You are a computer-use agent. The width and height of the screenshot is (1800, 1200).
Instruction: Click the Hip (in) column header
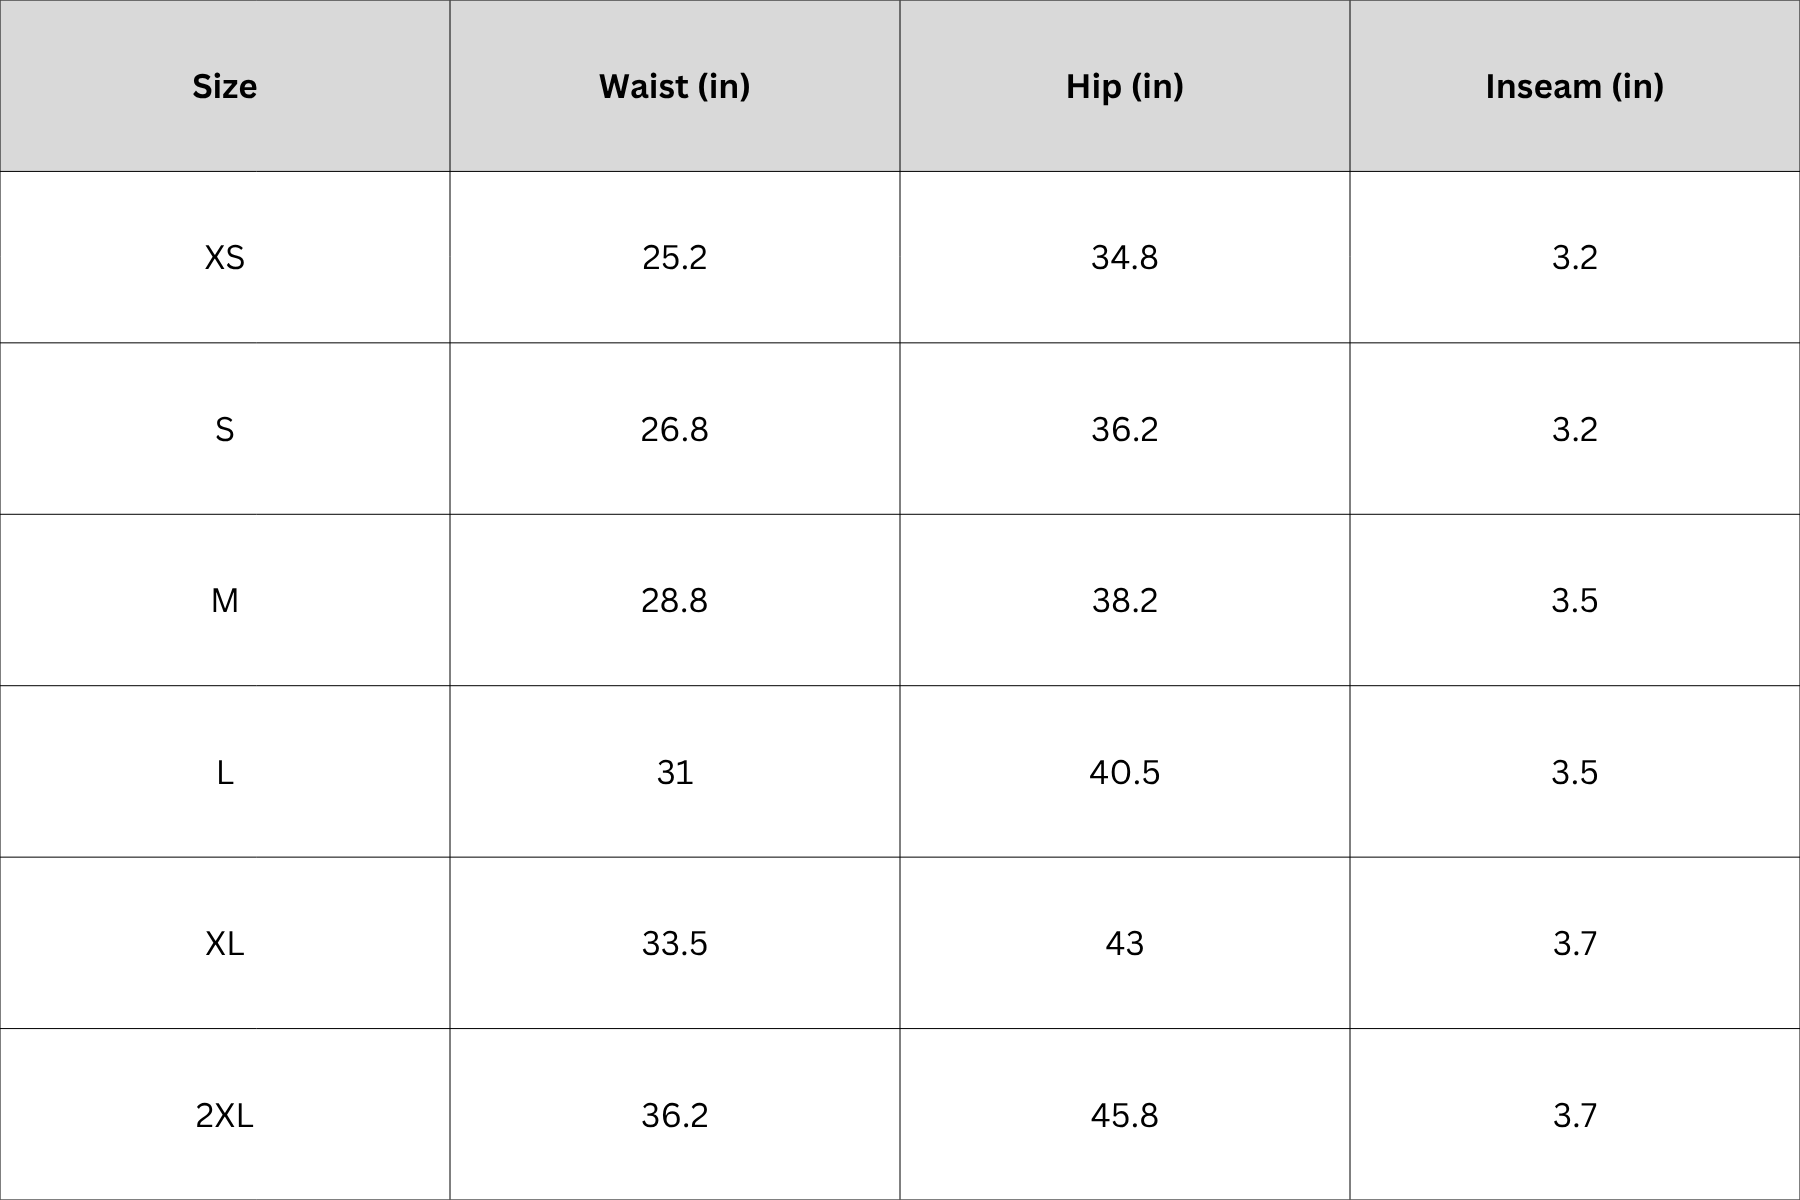click(x=1124, y=86)
